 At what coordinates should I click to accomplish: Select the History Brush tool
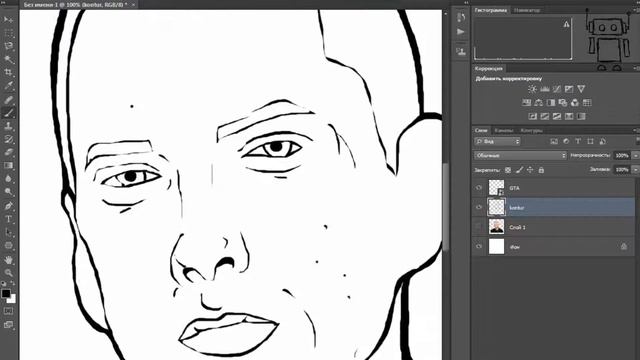tap(8, 140)
